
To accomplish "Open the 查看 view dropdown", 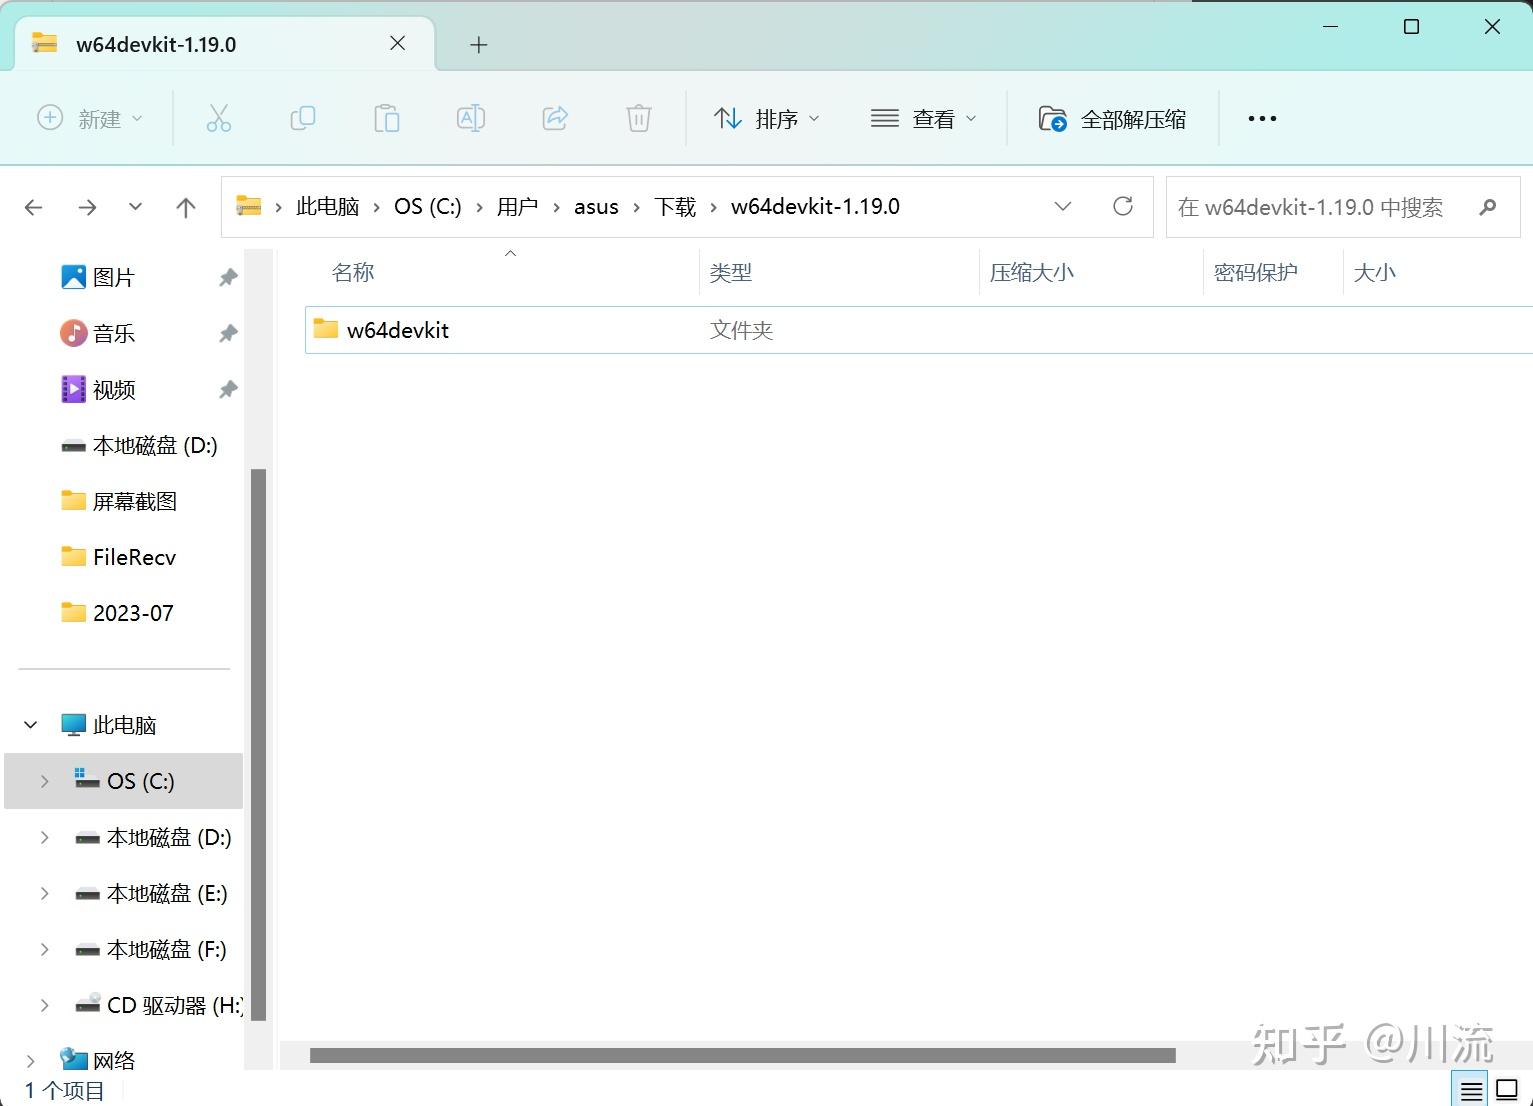I will tap(923, 119).
